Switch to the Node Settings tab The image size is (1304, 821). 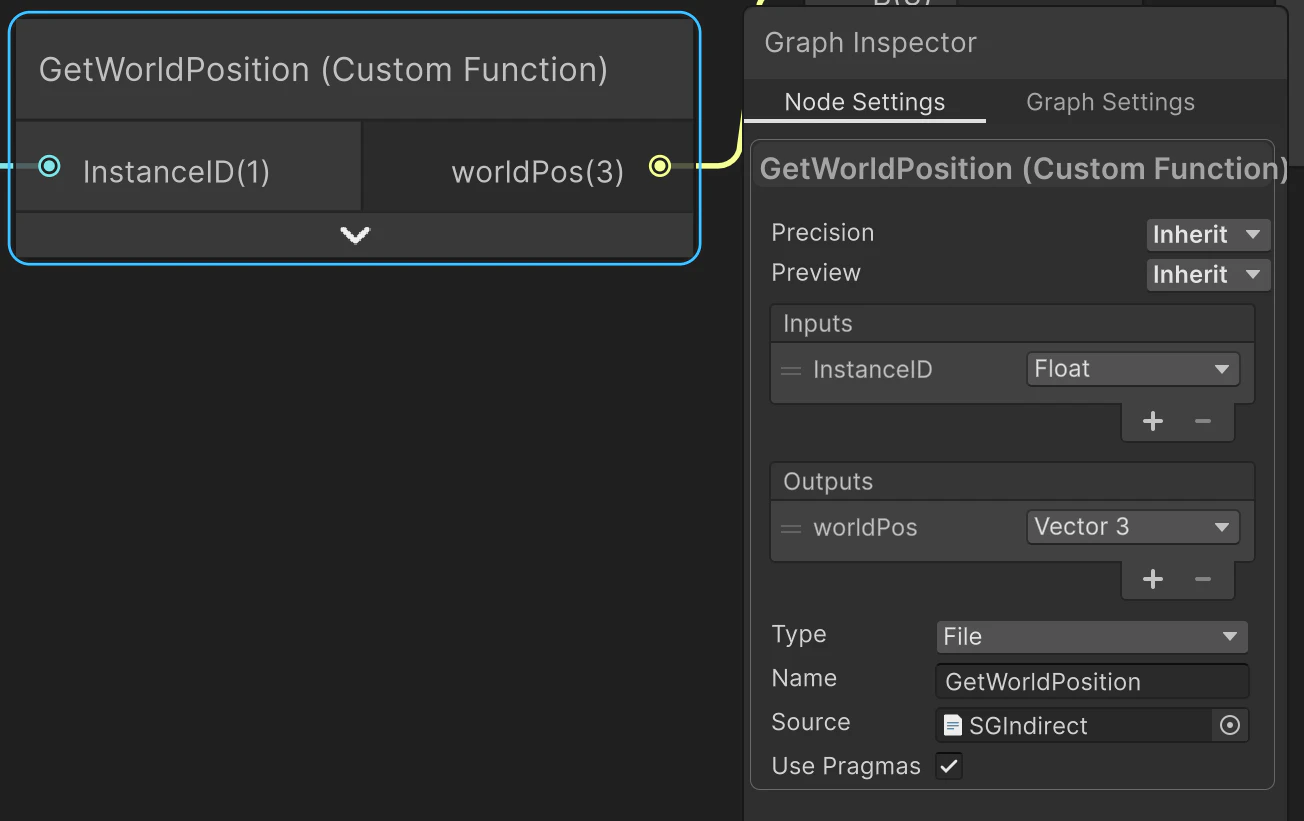point(865,102)
